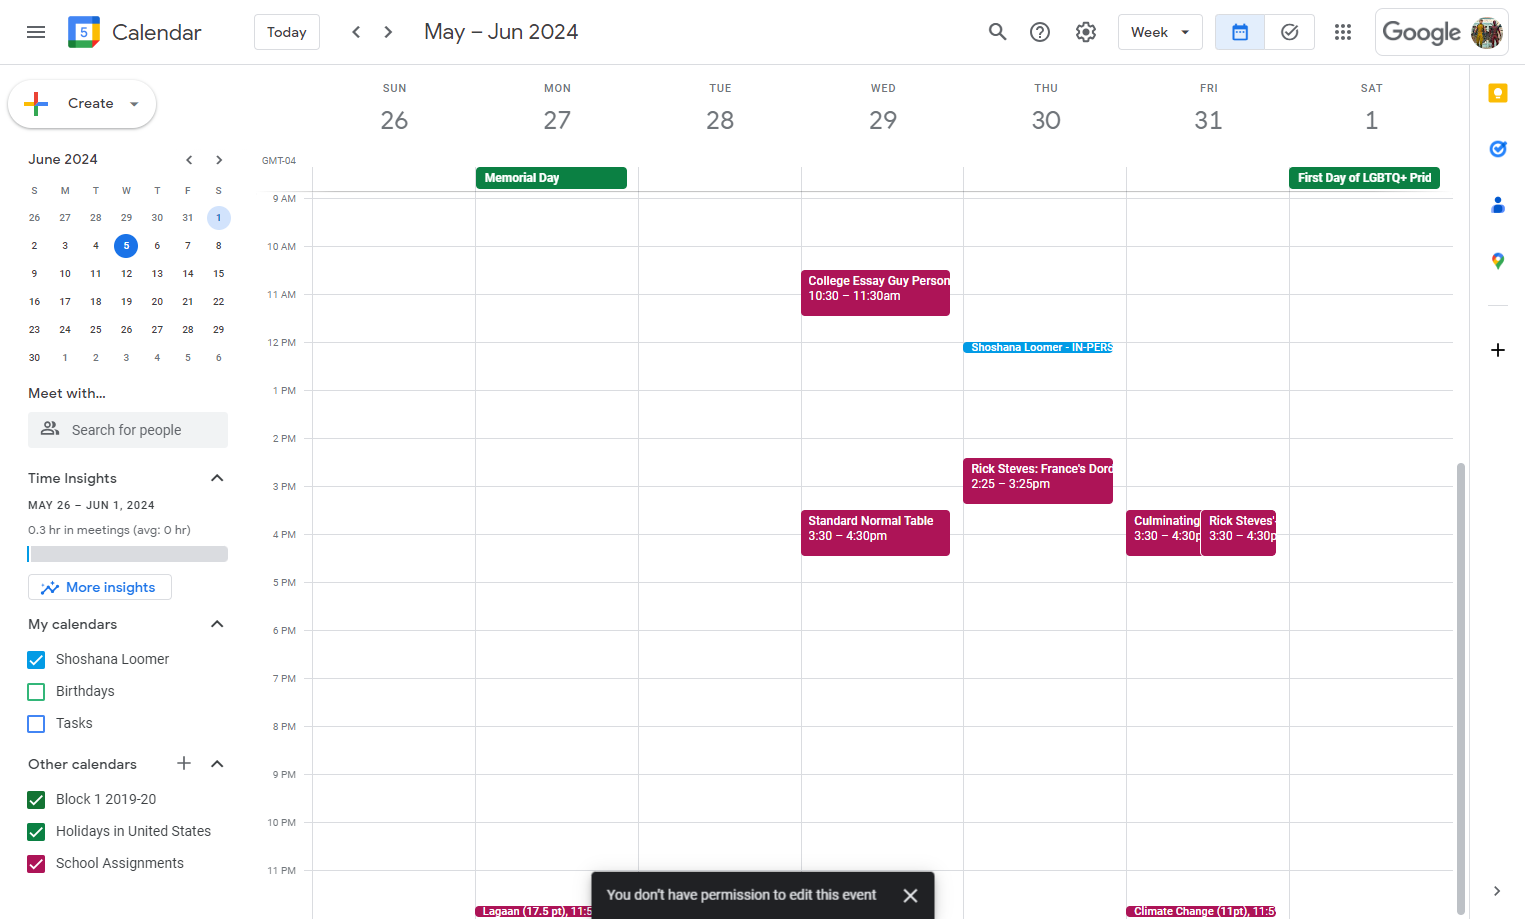Show previous month in mini calendar

[189, 160]
